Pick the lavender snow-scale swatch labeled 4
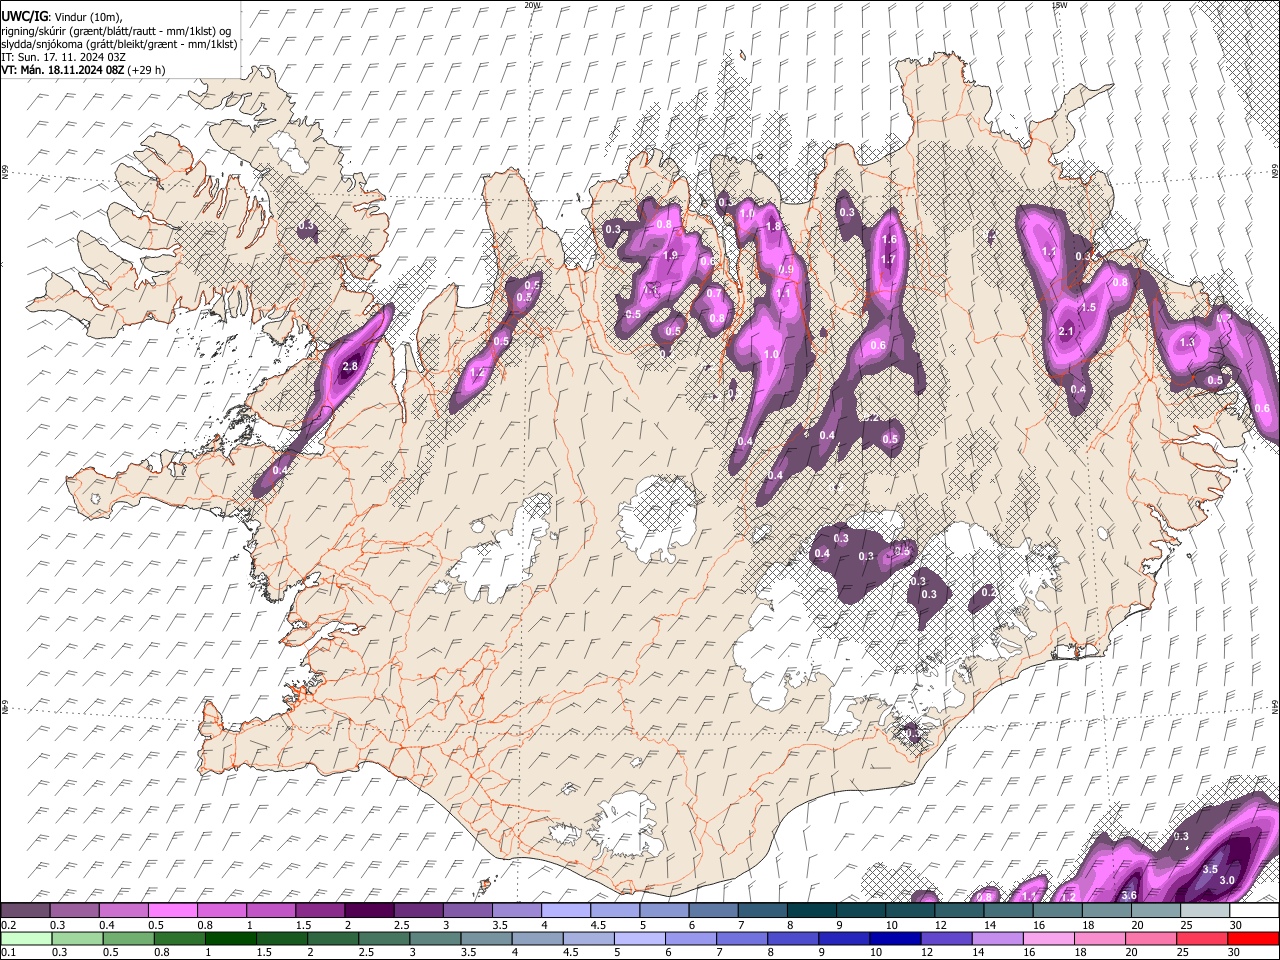The image size is (1280, 960). (x=566, y=910)
